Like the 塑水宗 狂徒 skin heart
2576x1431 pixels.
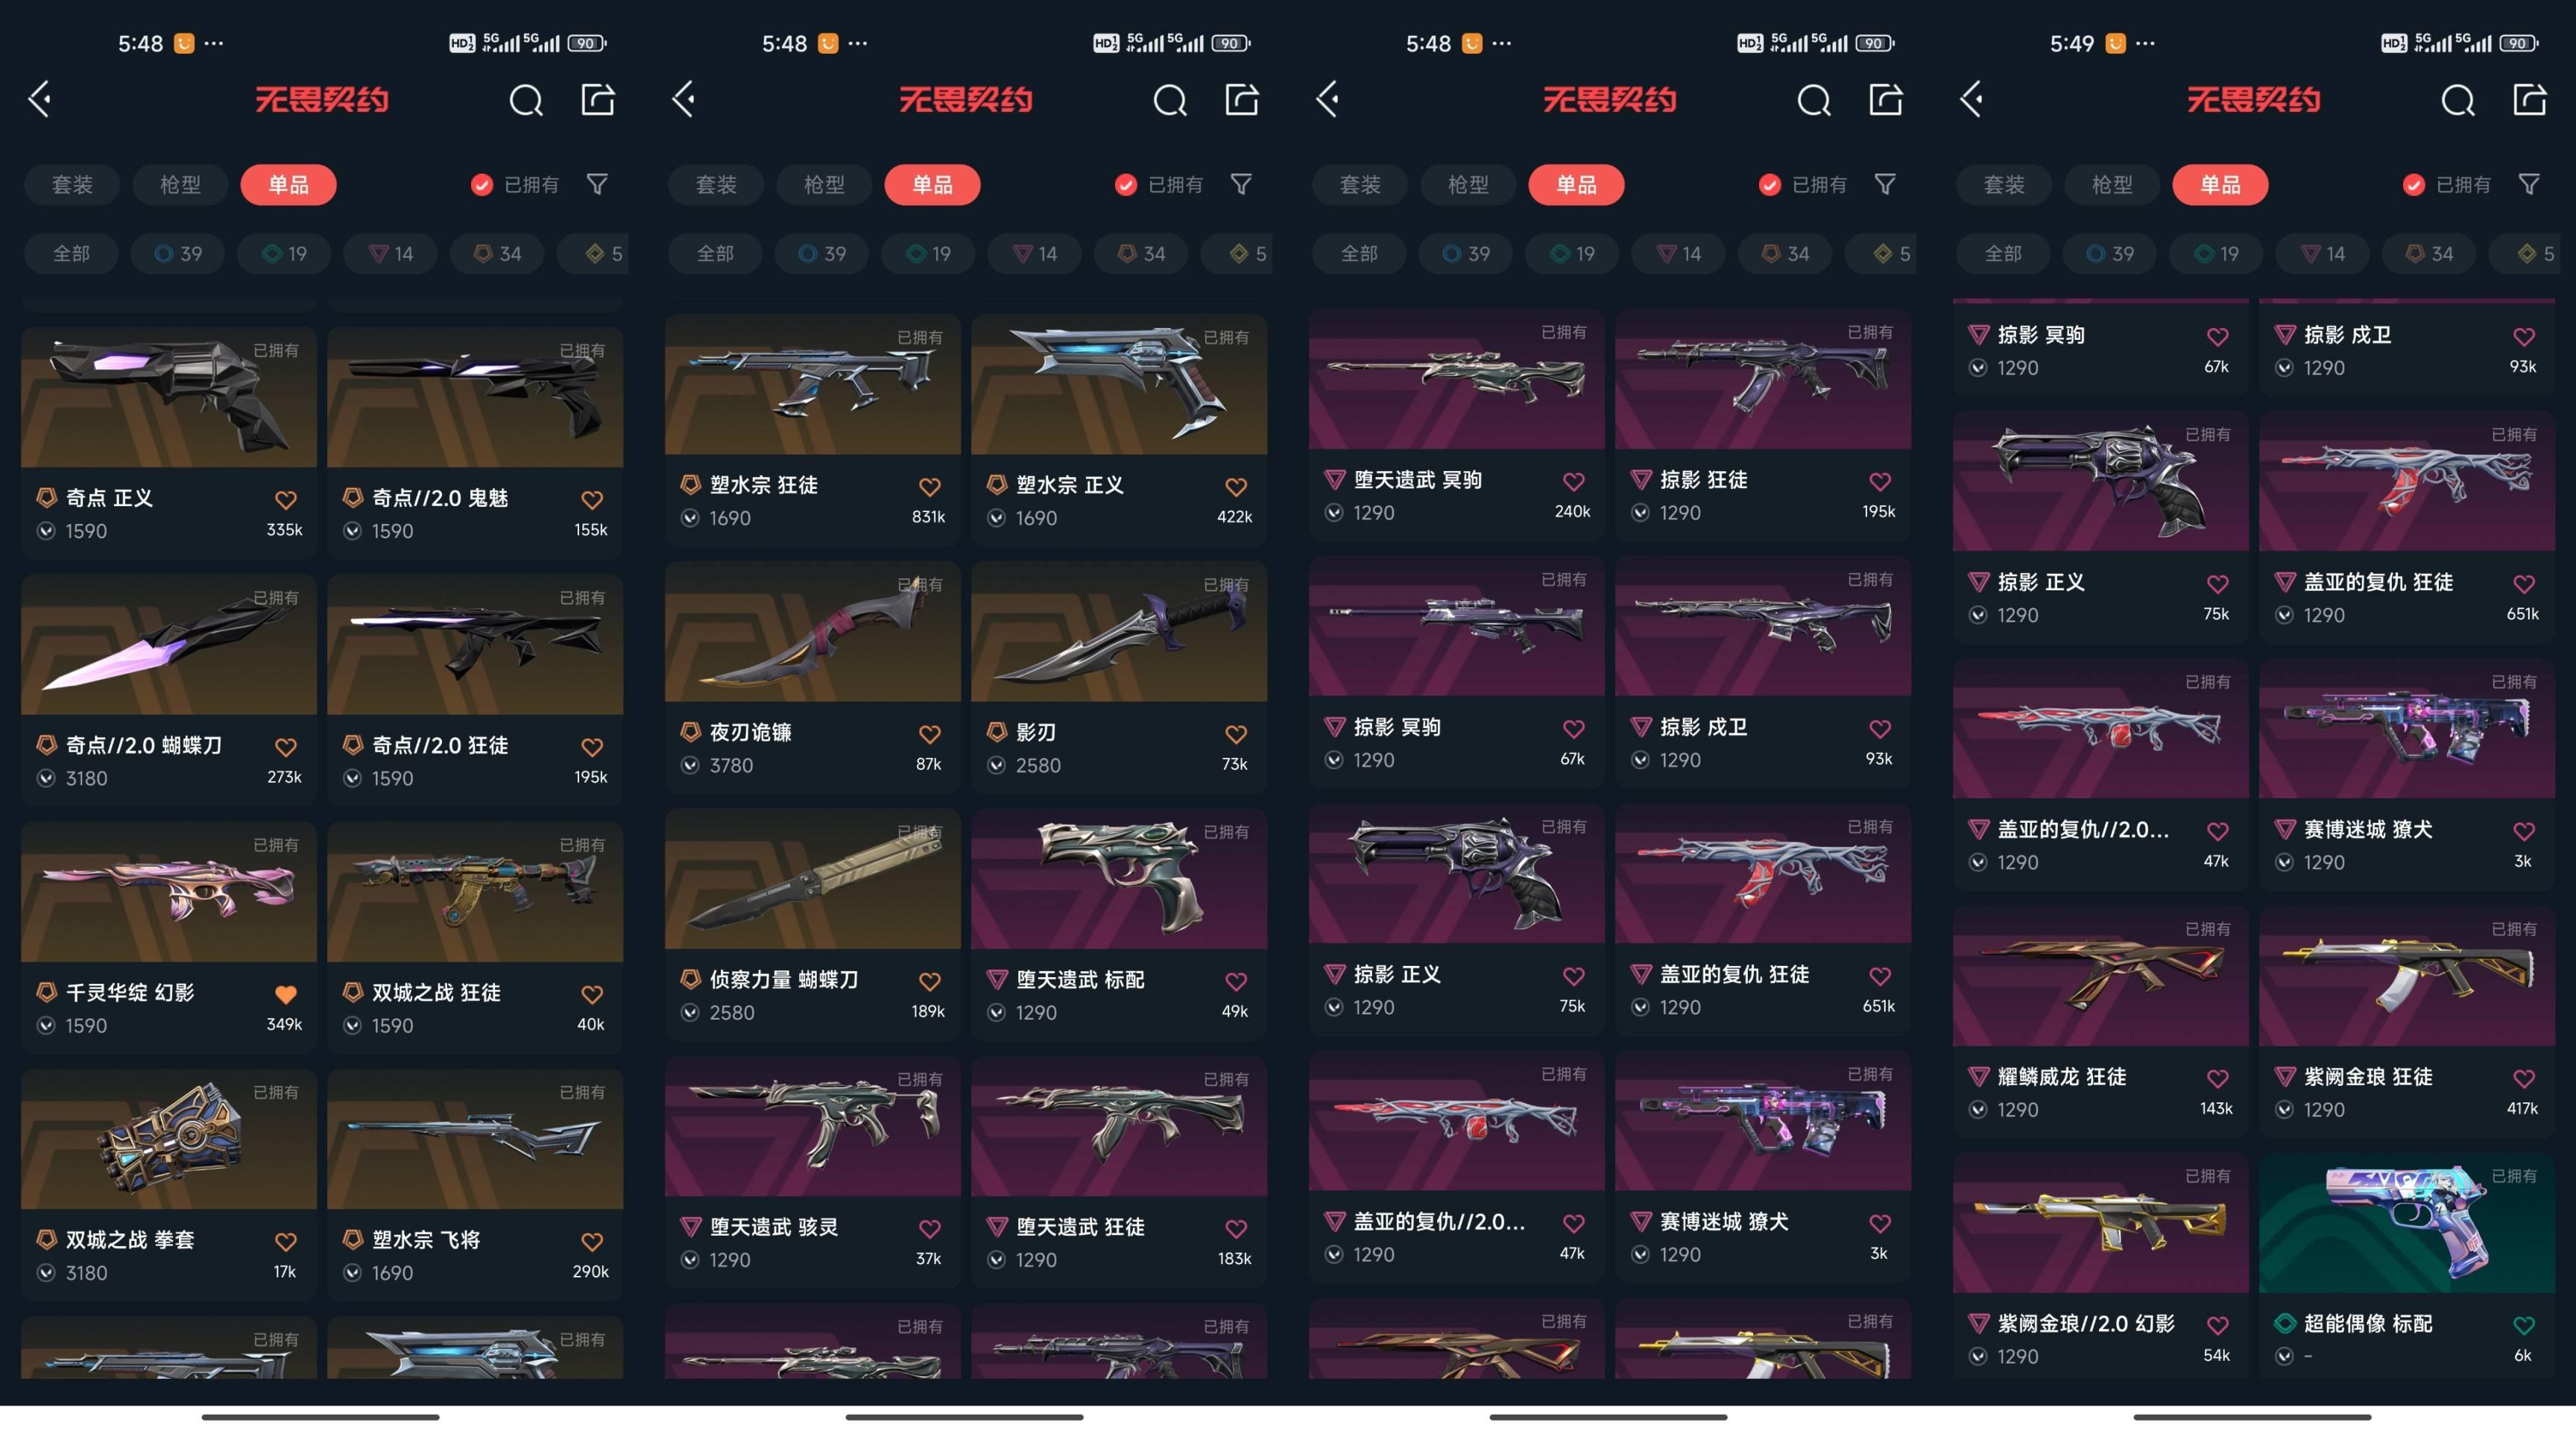click(930, 486)
